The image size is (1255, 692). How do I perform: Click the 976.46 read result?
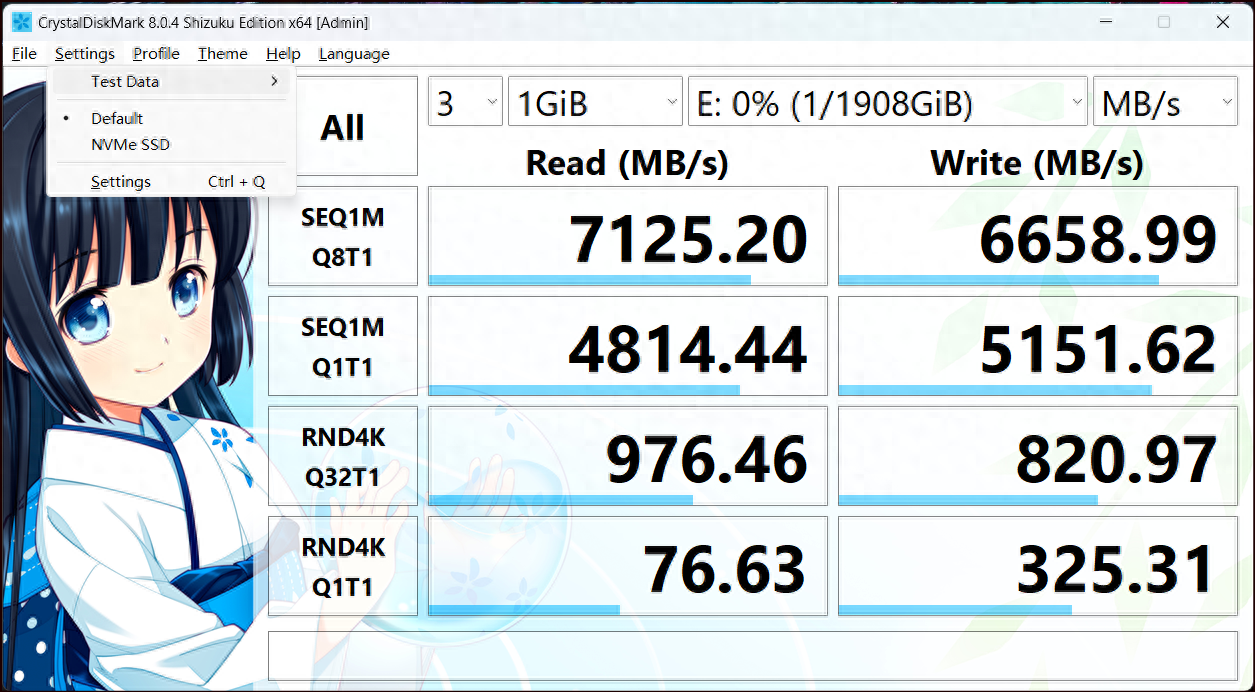pyautogui.click(x=628, y=457)
